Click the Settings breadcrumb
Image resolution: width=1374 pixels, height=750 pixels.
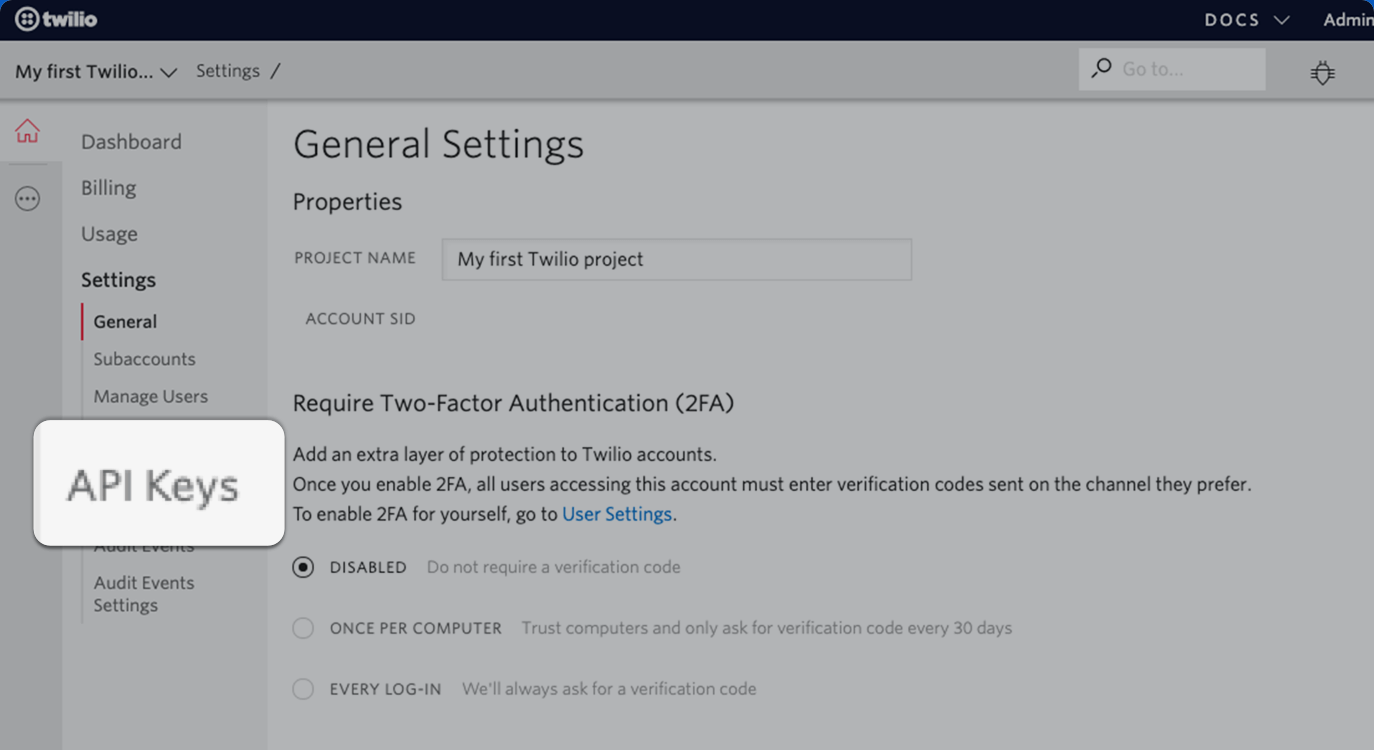228,71
